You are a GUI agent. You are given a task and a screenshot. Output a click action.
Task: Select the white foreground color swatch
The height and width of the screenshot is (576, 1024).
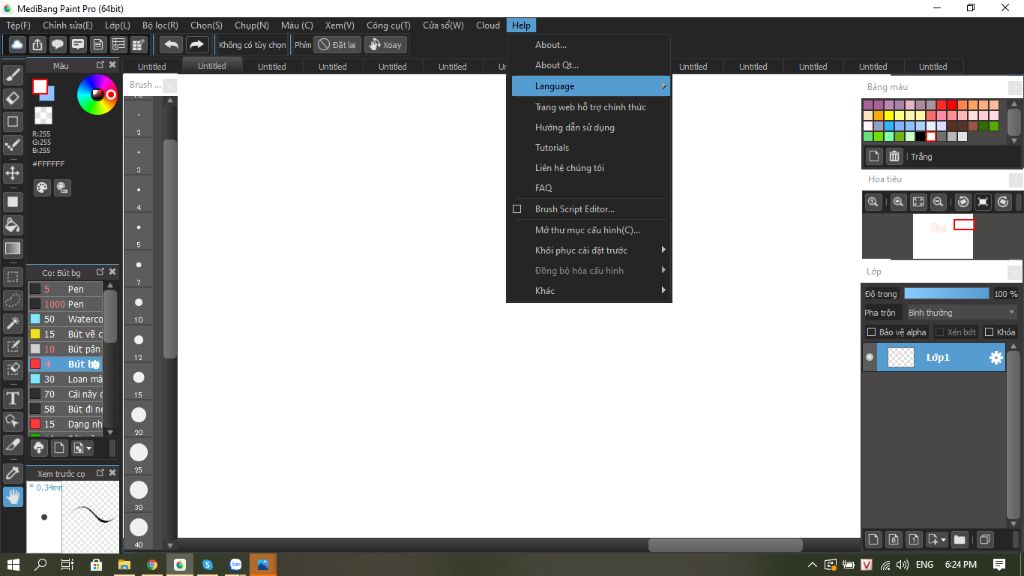[x=40, y=86]
